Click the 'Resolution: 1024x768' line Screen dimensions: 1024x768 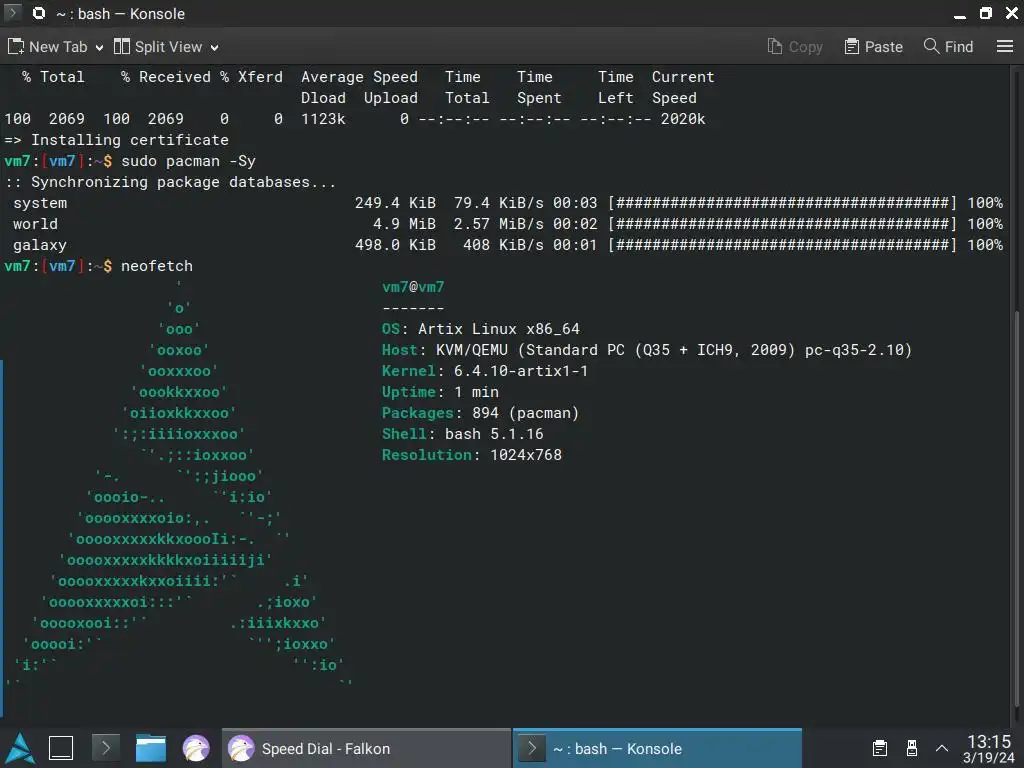tap(472, 455)
